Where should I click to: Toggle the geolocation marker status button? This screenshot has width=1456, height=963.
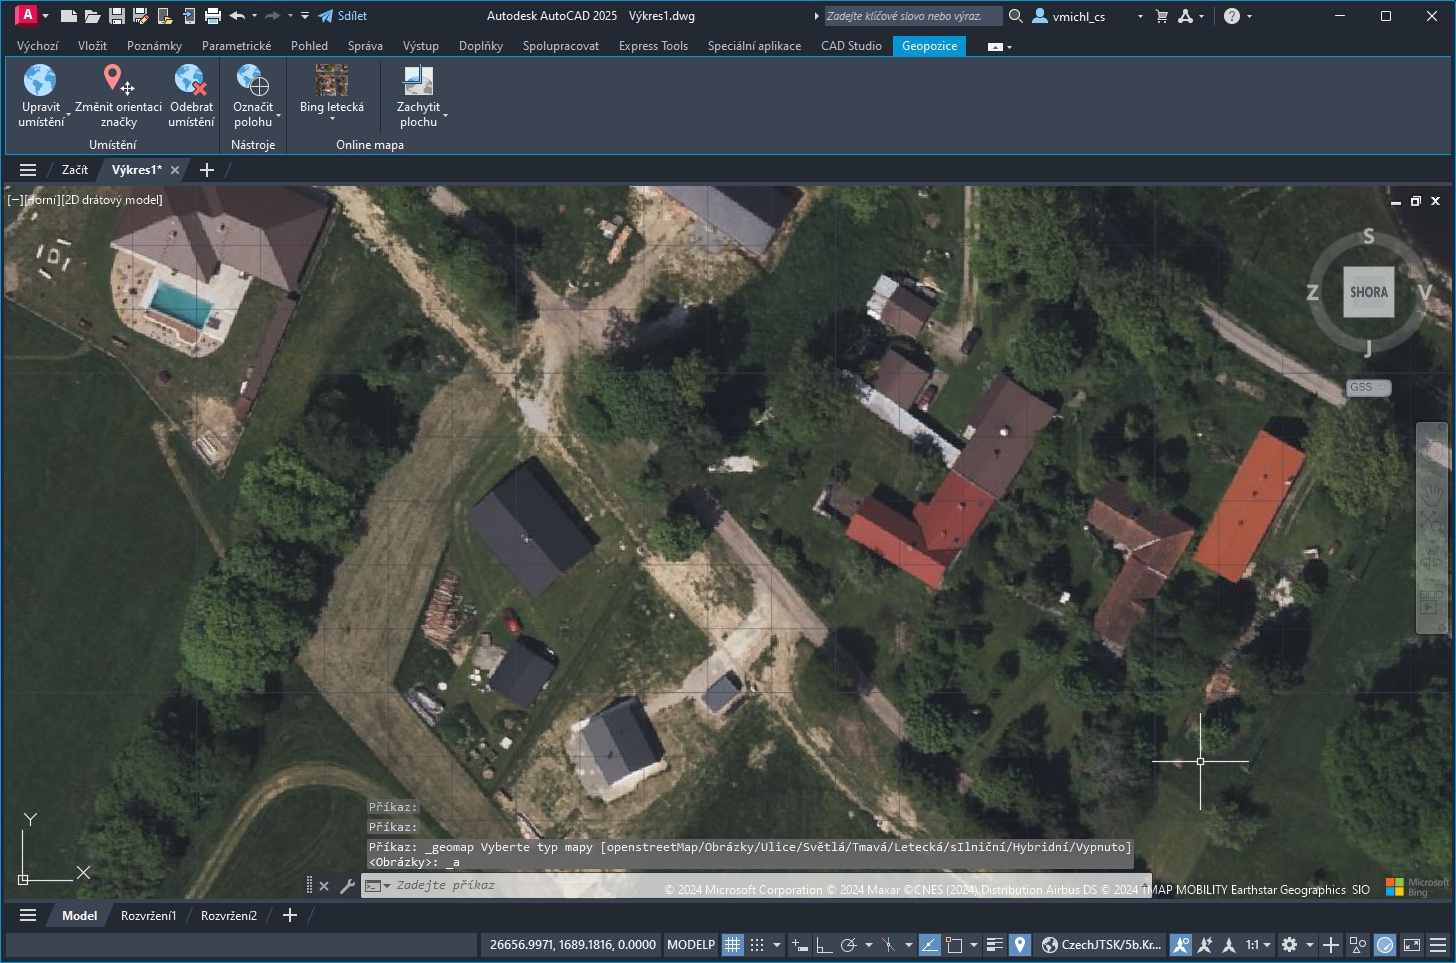(1019, 945)
